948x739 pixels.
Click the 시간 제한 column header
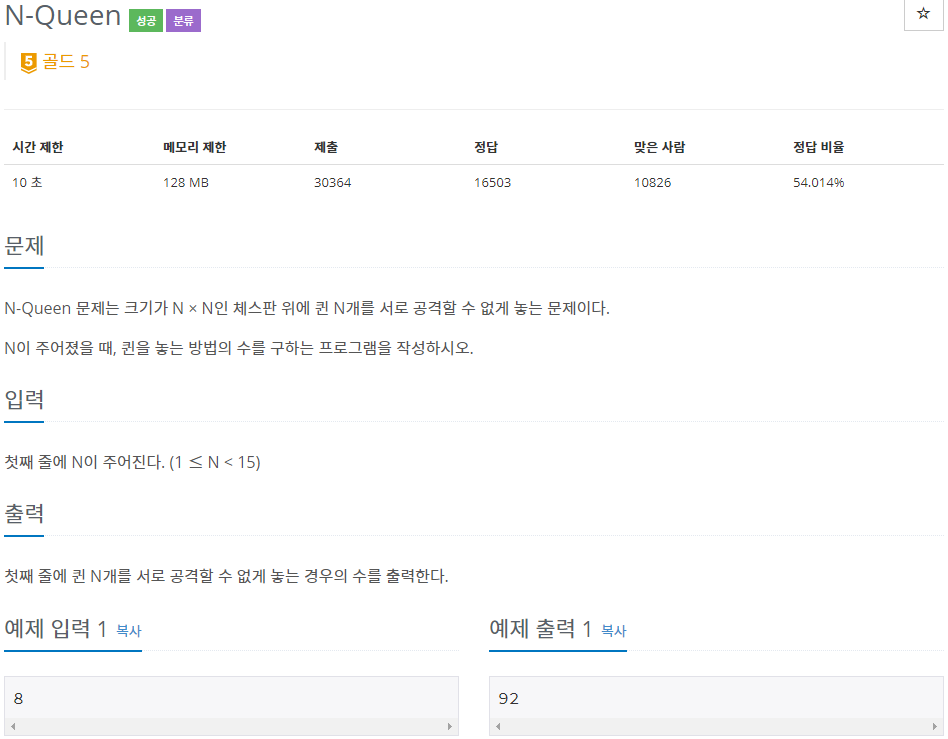coord(37,147)
